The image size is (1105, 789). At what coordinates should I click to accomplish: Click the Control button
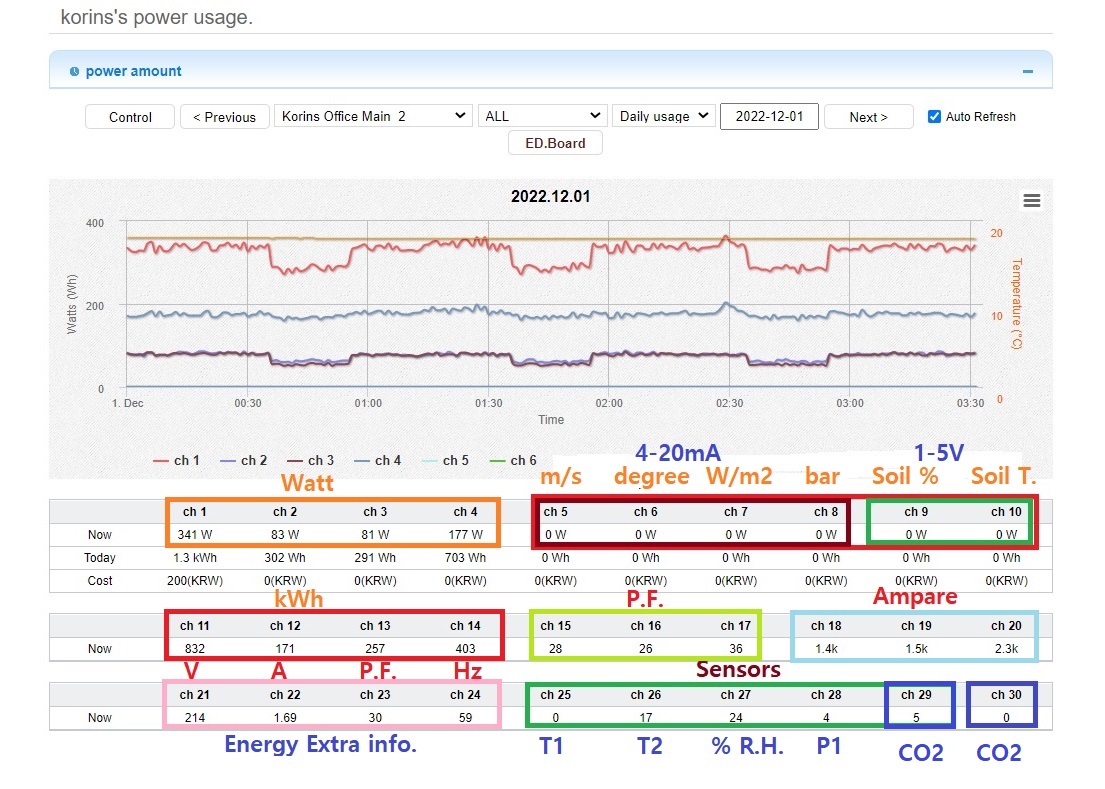130,117
